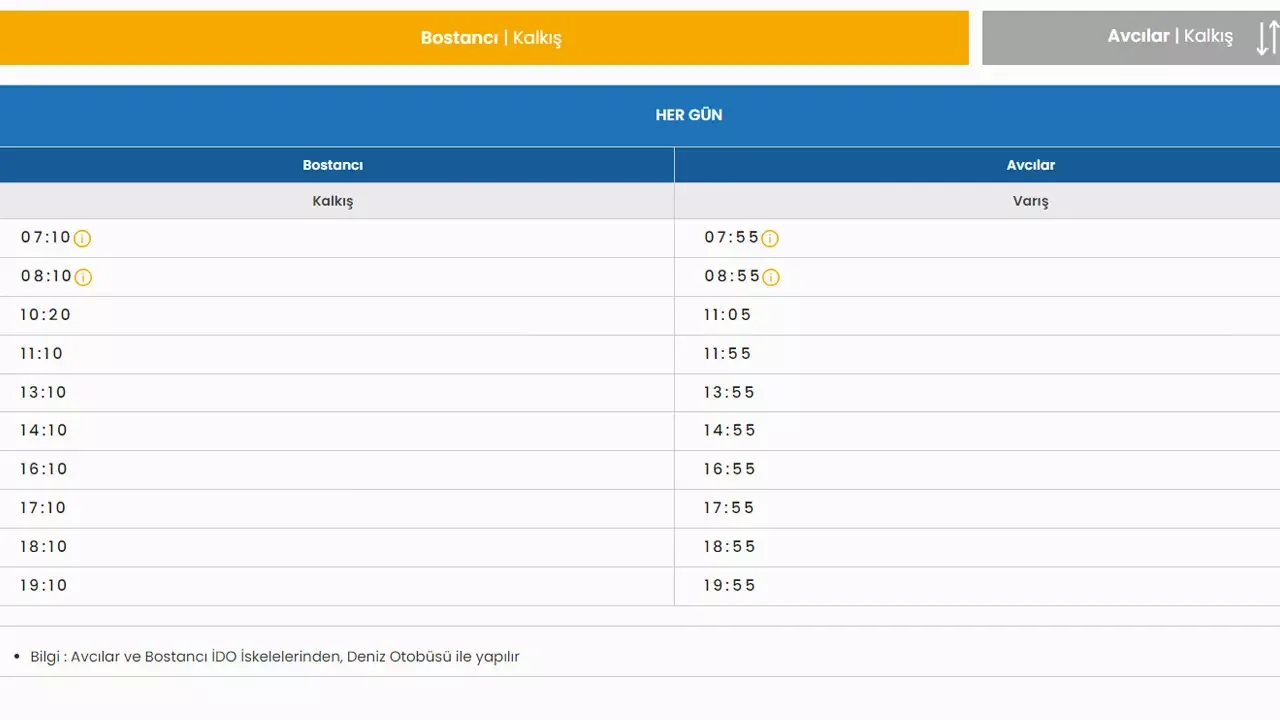Click the 16:10 departure time
This screenshot has width=1280, height=720.
pyautogui.click(x=43, y=469)
